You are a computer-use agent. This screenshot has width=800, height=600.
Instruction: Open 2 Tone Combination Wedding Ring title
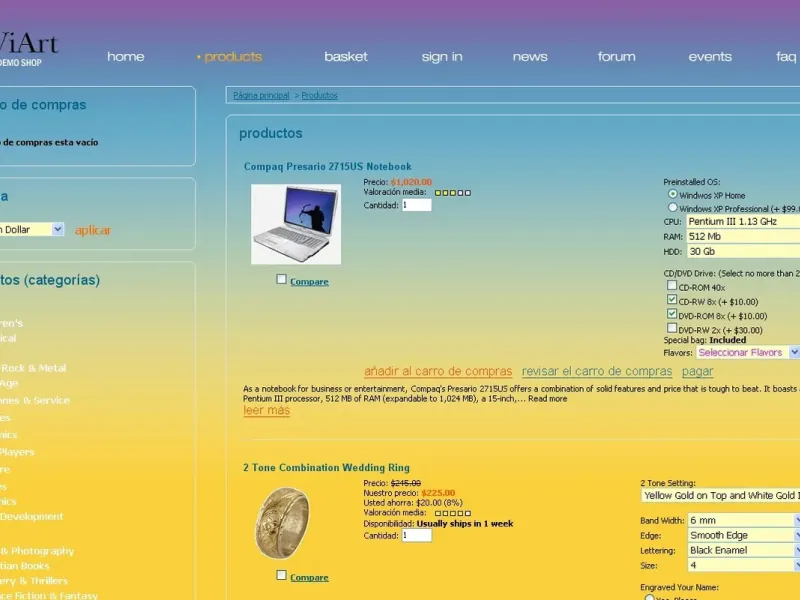tap(327, 467)
